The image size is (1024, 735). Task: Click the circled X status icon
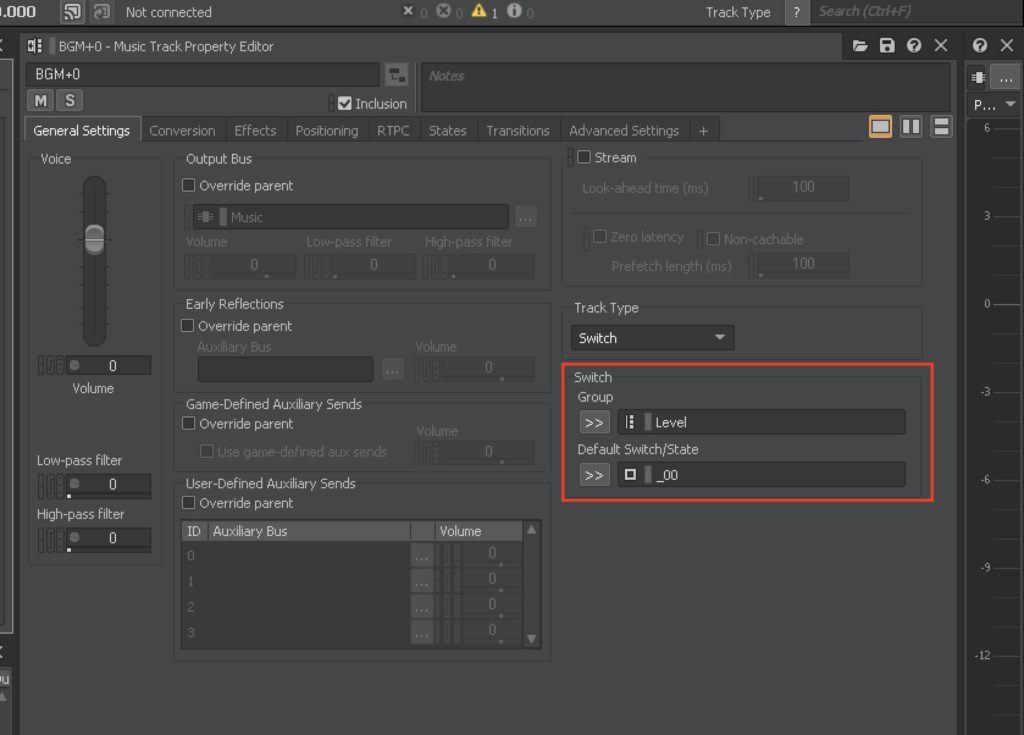tap(443, 11)
